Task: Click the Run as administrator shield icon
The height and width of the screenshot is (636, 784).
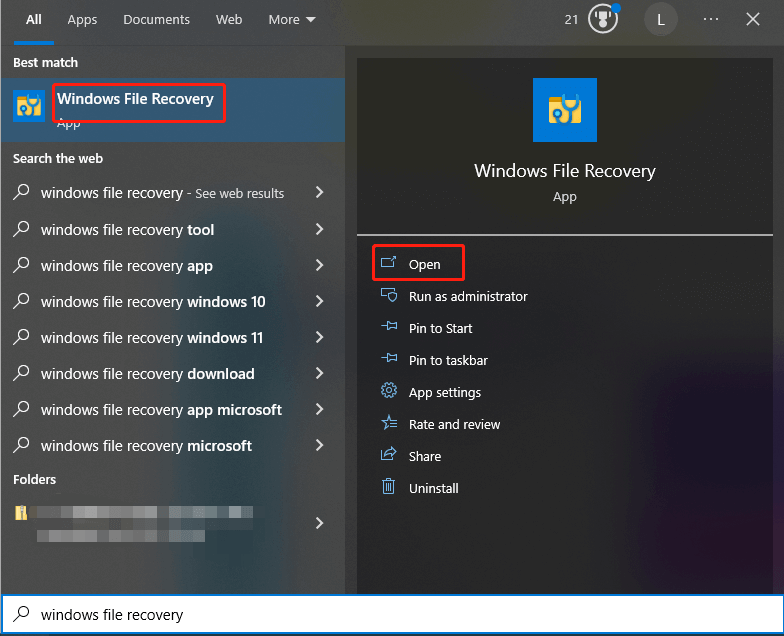Action: pyautogui.click(x=388, y=295)
